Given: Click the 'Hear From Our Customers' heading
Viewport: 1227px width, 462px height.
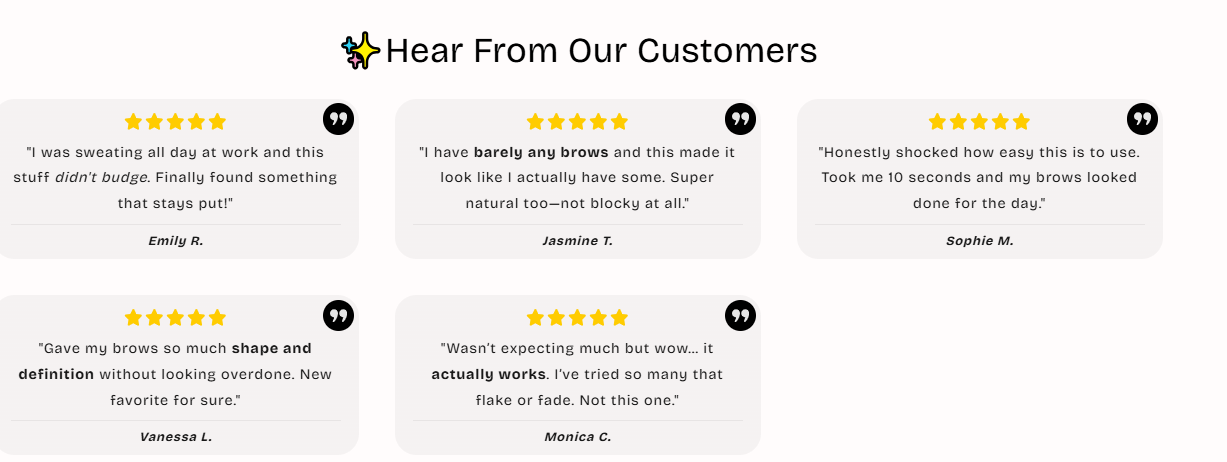Looking at the screenshot, I should point(601,50).
